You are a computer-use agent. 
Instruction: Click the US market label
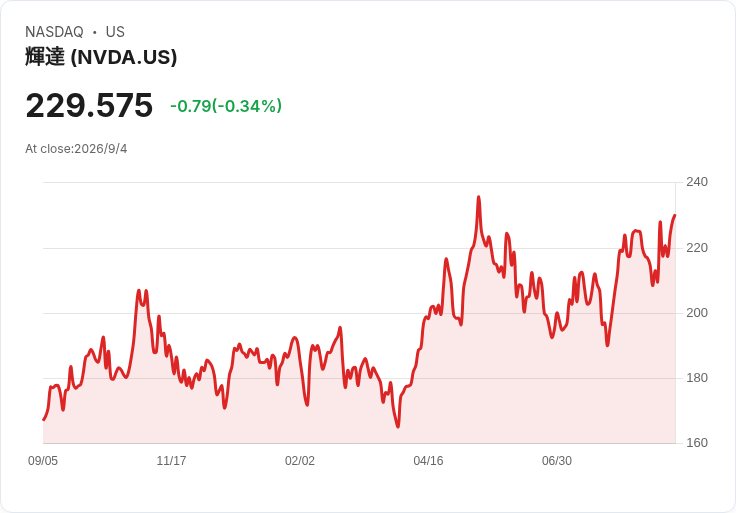115,32
